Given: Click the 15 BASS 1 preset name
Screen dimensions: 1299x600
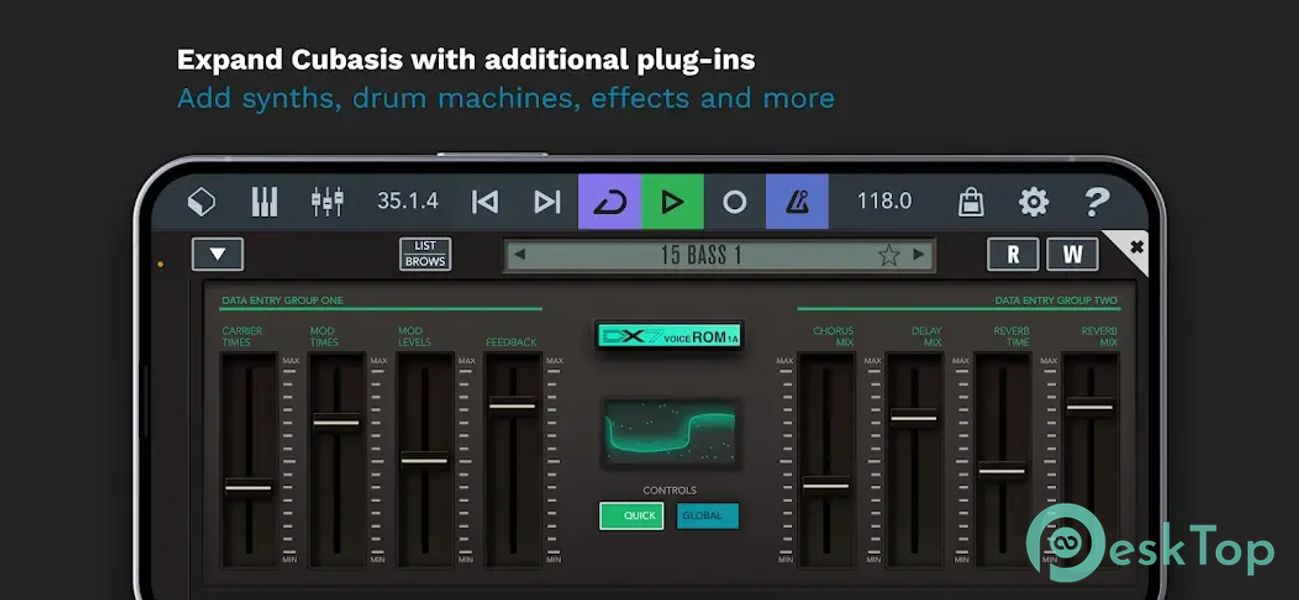Looking at the screenshot, I should click(x=701, y=255).
